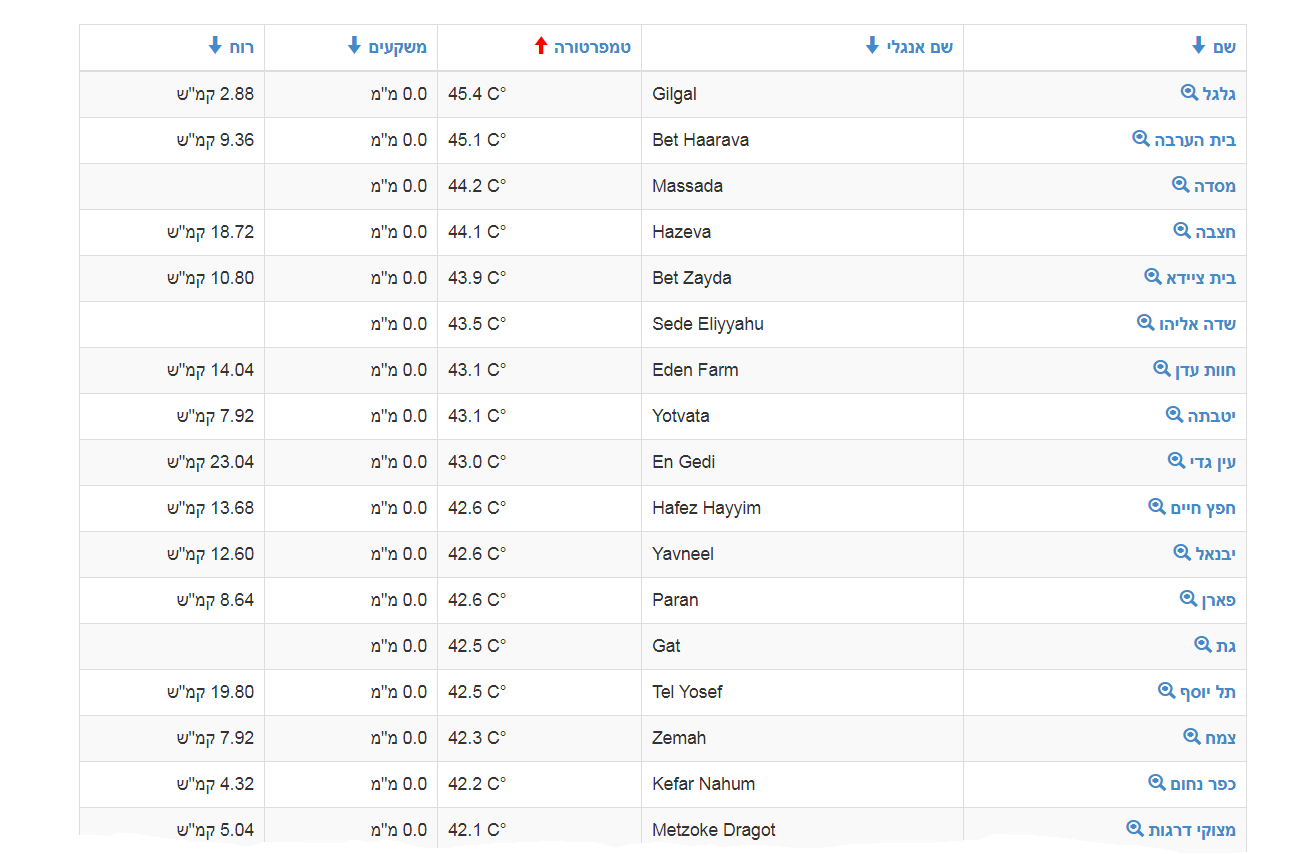The width and height of the screenshot is (1301, 854).
Task: Sort by משקעים column arrow
Action: [354, 46]
